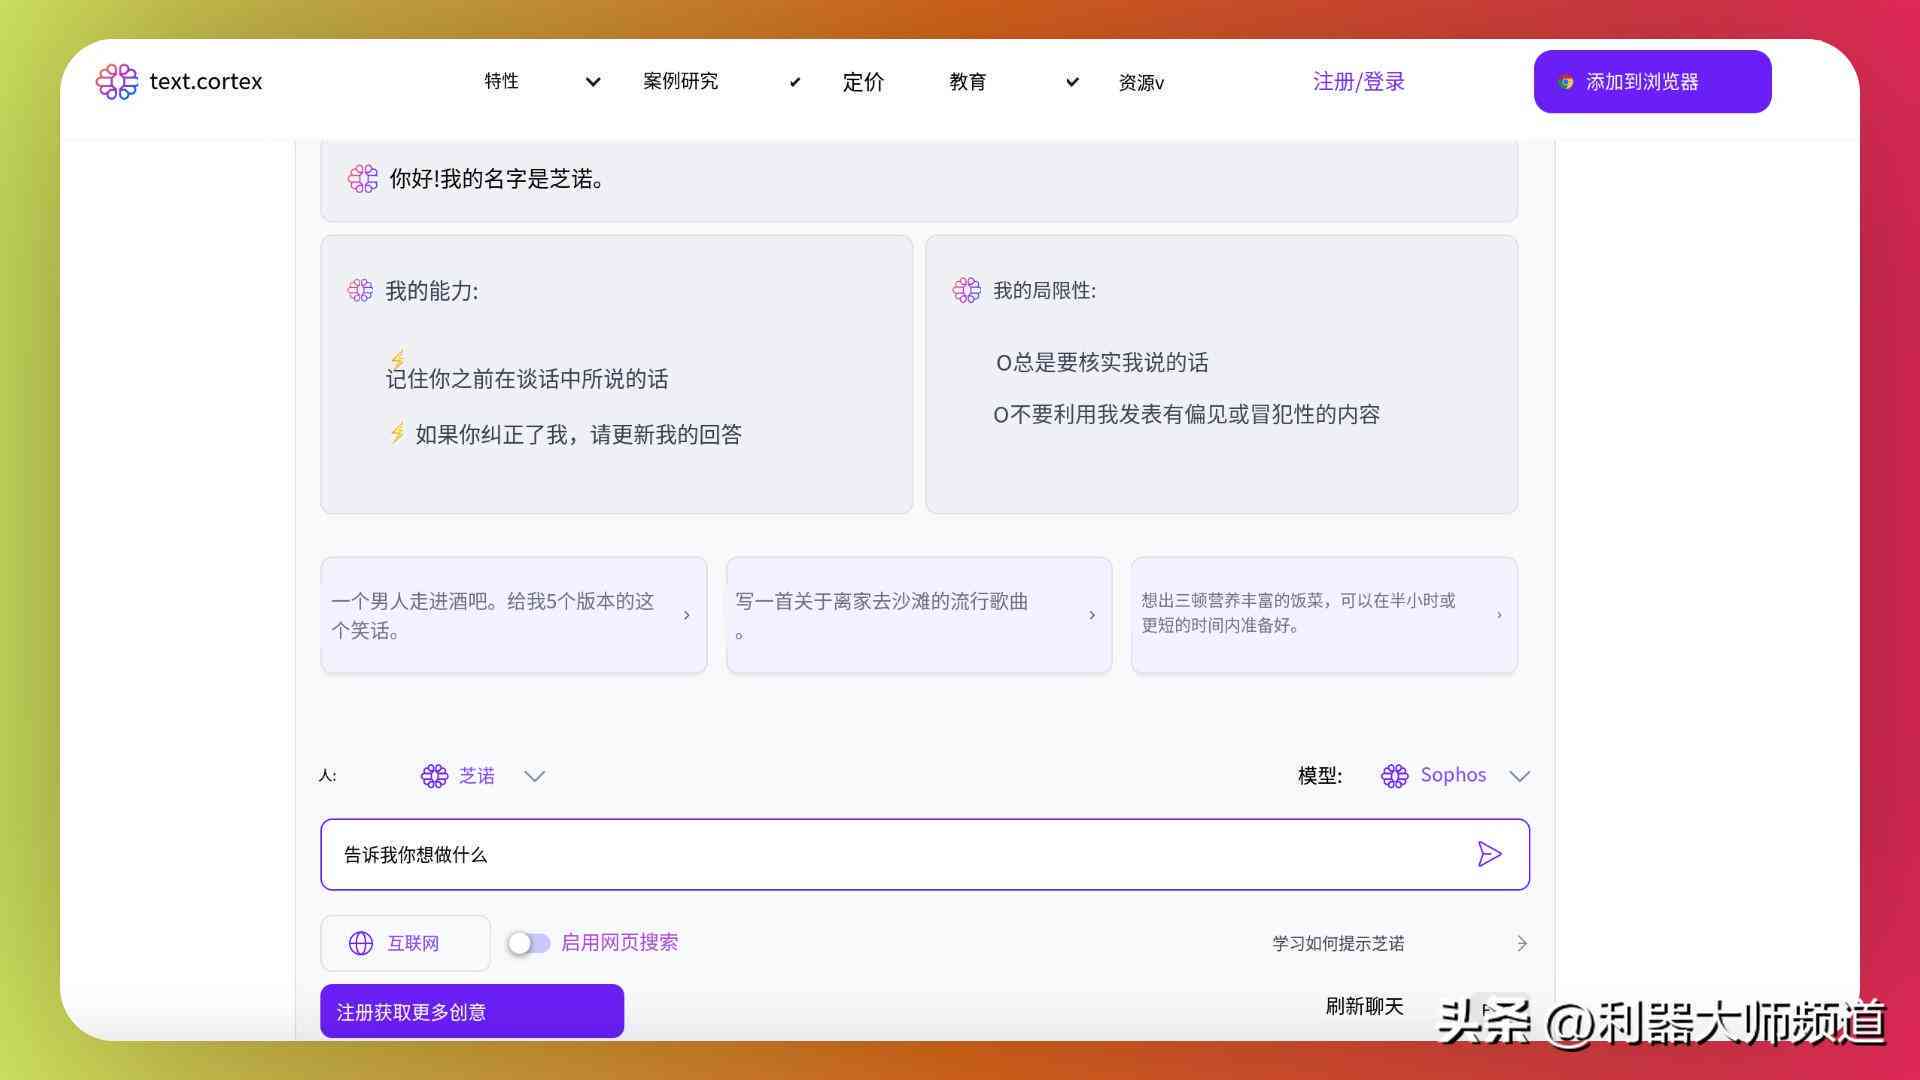Screen dimensions: 1920x1080
Task: Click the 芝诺 persona icon in input bar
Action: tap(433, 775)
